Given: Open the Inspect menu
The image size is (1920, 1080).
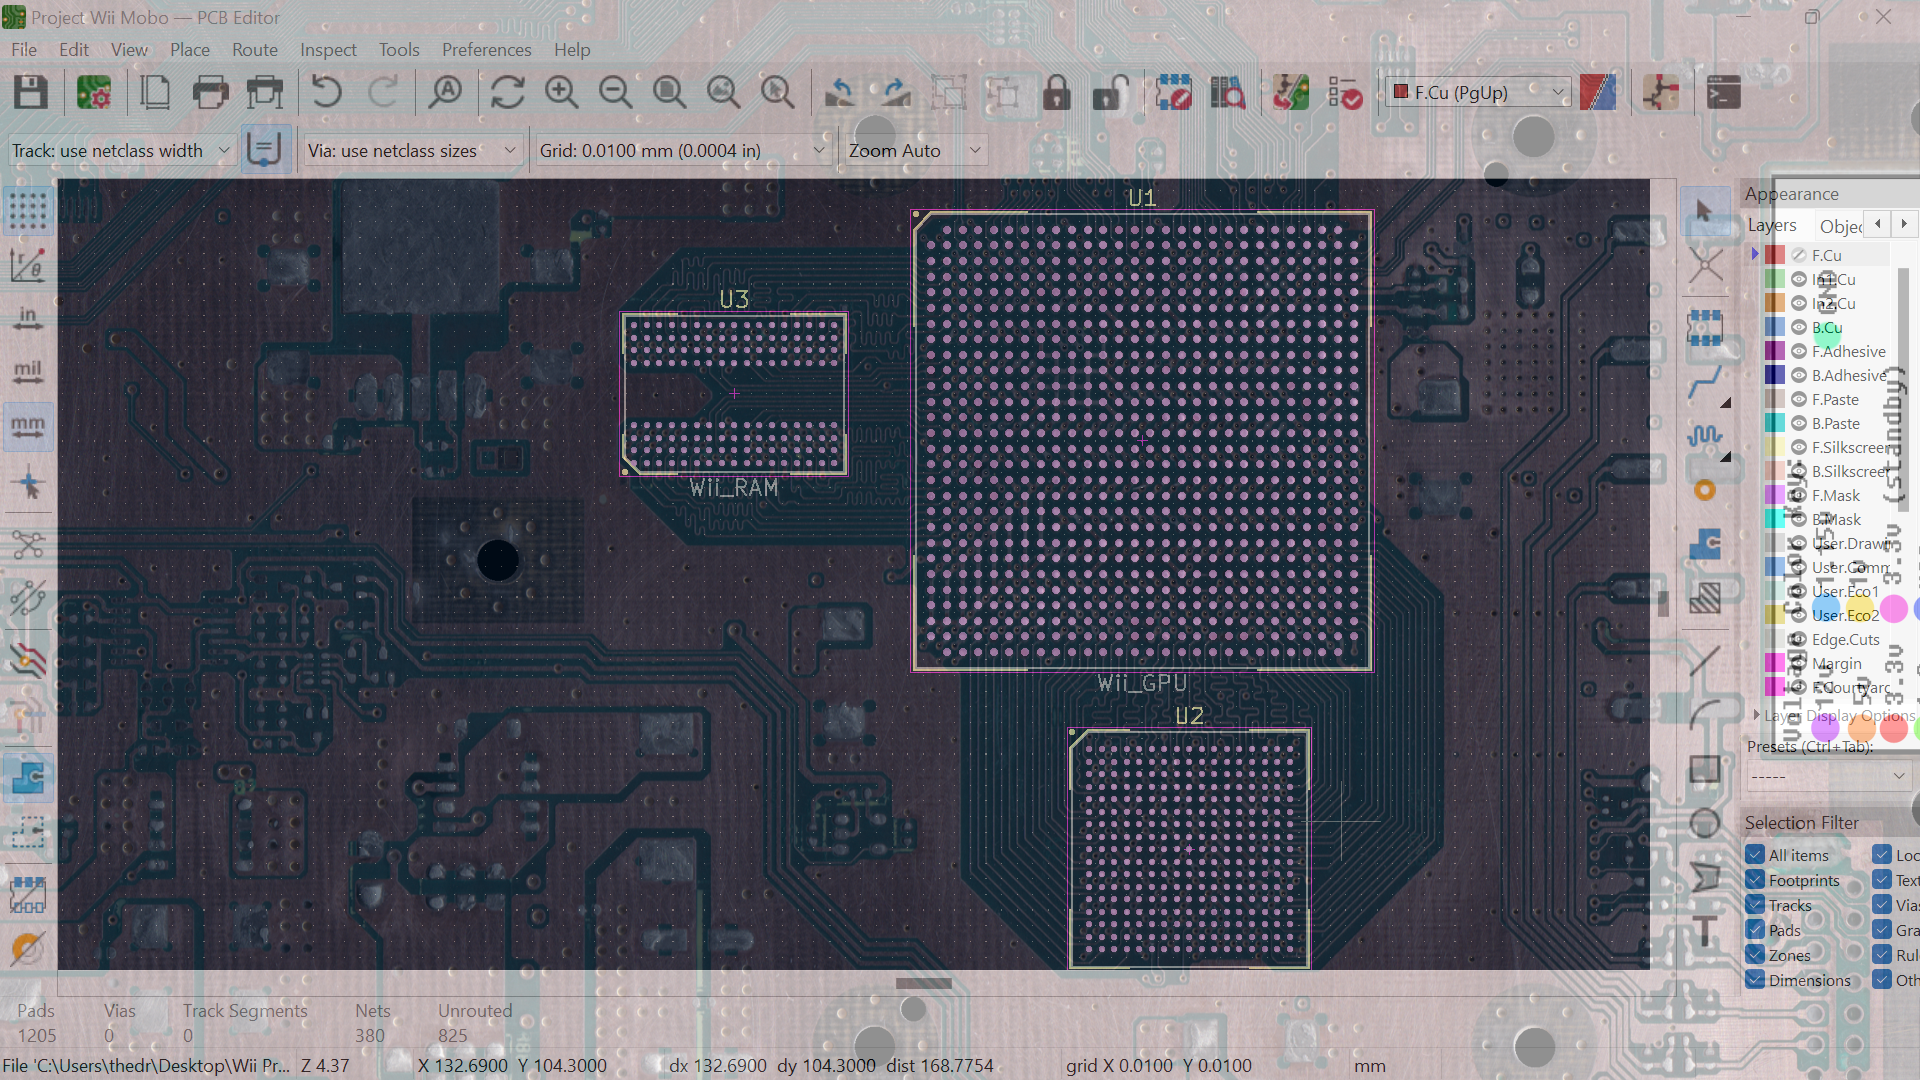Looking at the screenshot, I should click(328, 49).
